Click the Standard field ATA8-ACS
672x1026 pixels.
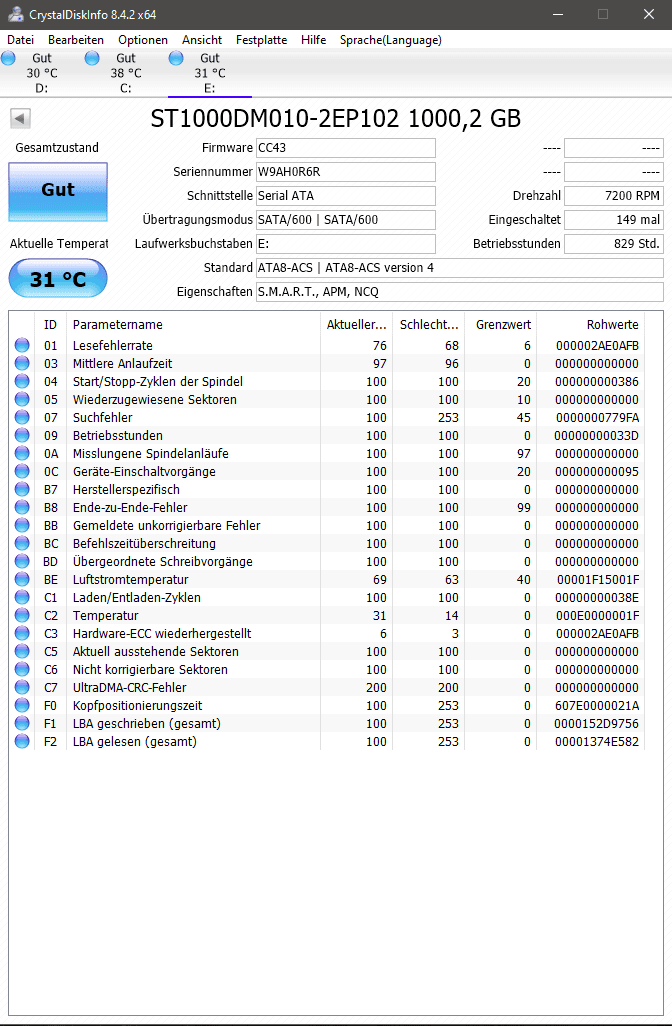tap(459, 268)
